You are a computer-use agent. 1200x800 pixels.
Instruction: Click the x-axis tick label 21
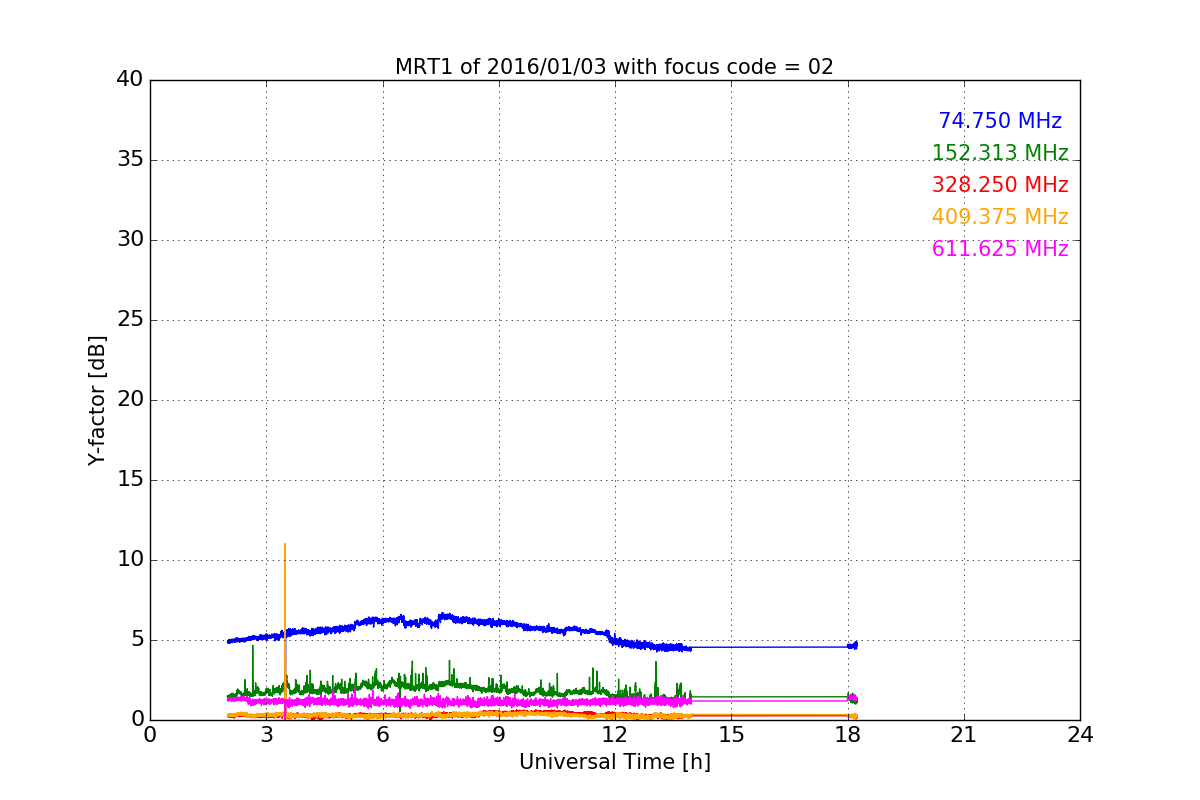[x=964, y=735]
